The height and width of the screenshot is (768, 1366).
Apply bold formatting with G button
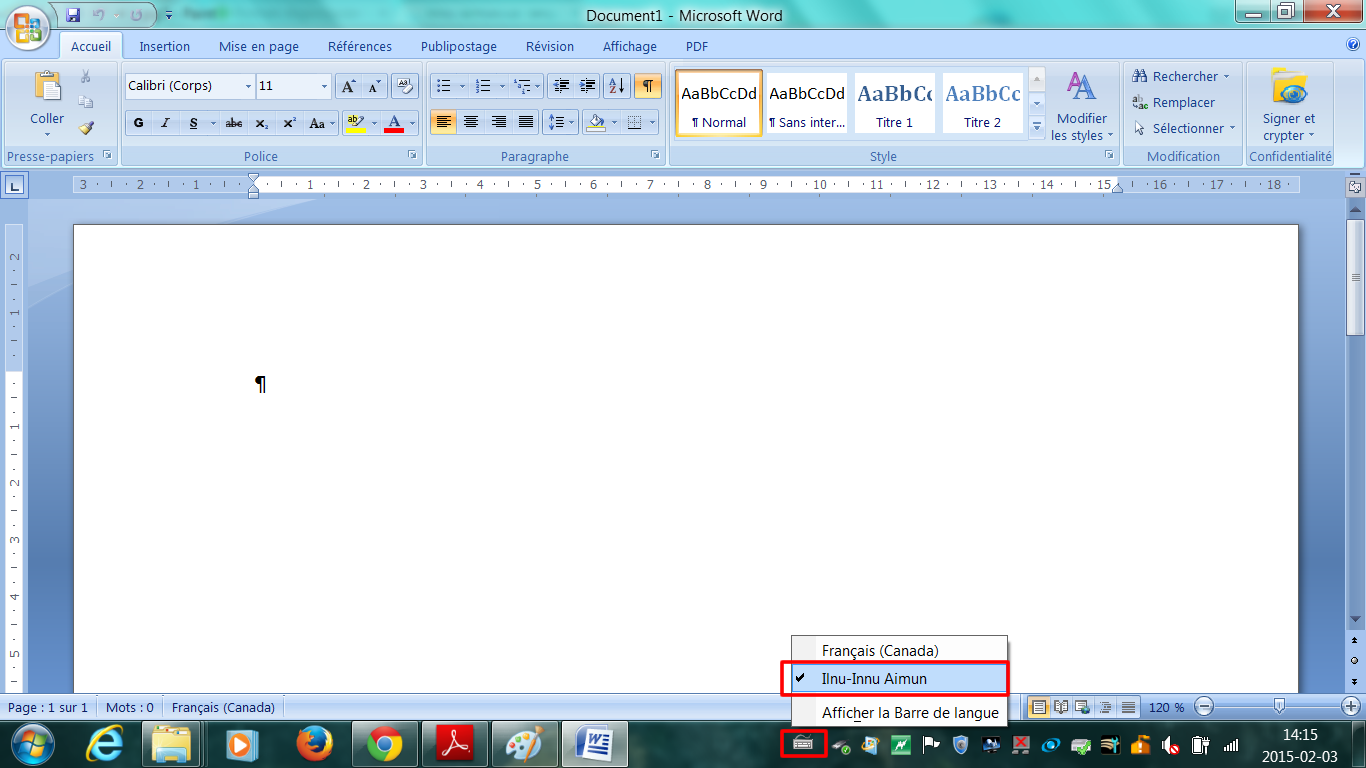(x=138, y=123)
